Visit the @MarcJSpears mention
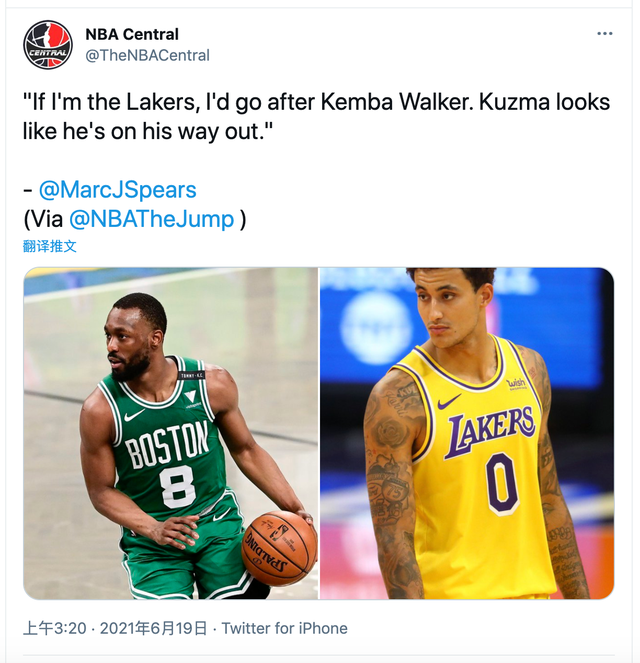Screen dimensions: 640x663 coord(118,189)
